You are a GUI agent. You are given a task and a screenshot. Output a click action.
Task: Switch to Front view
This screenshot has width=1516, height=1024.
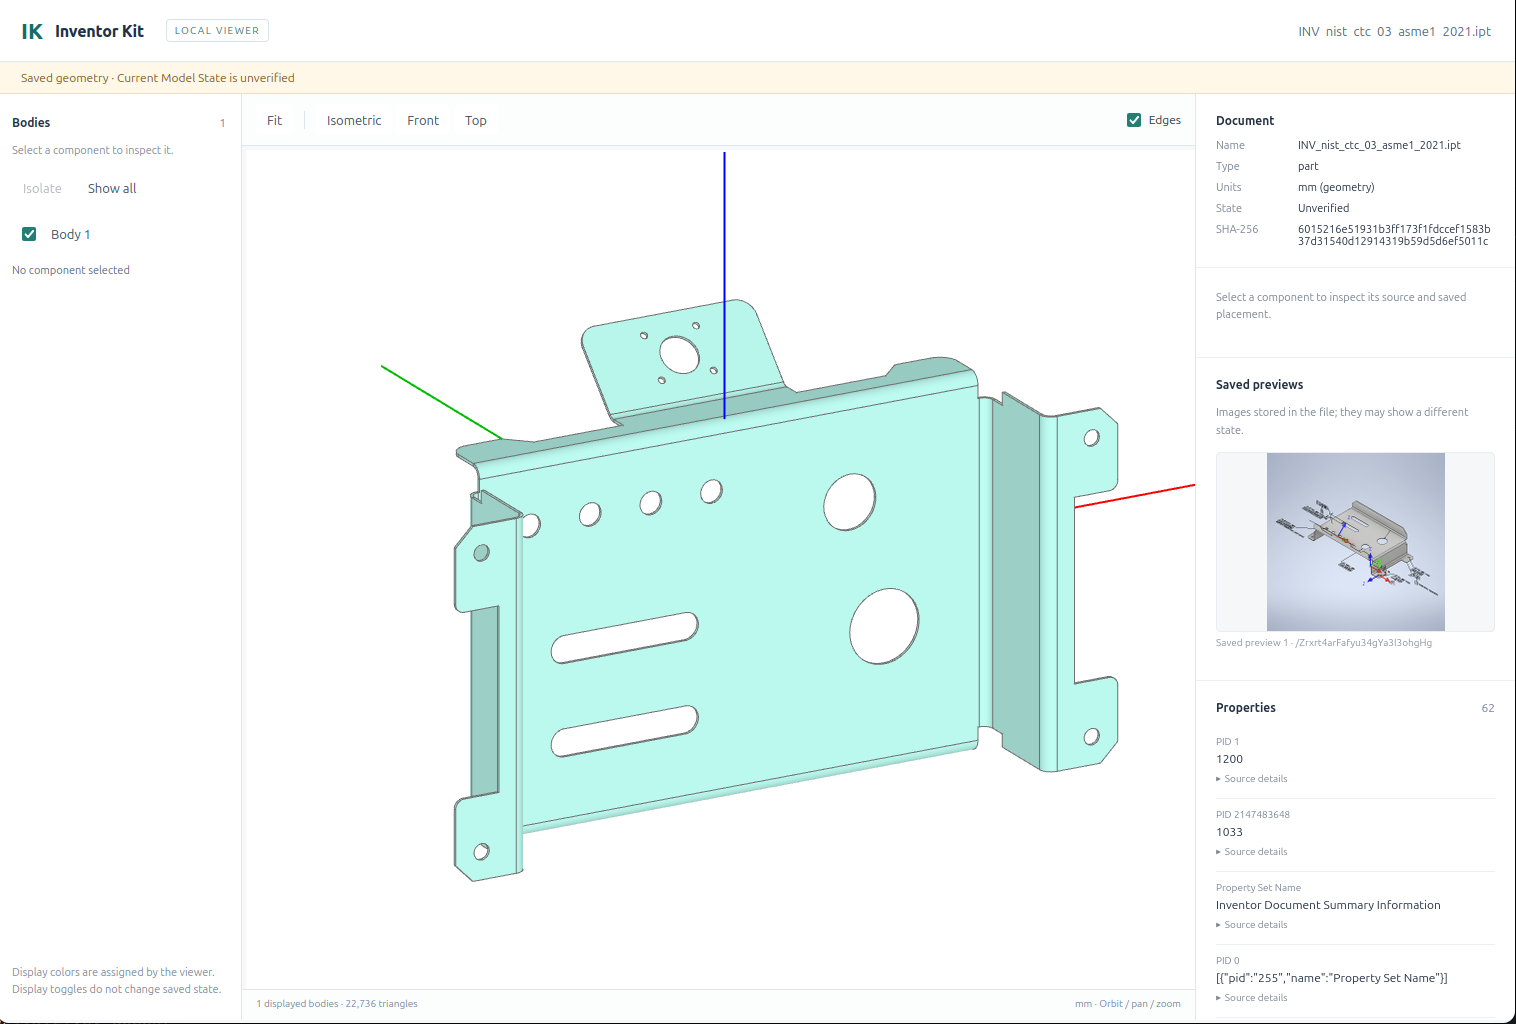tap(423, 120)
